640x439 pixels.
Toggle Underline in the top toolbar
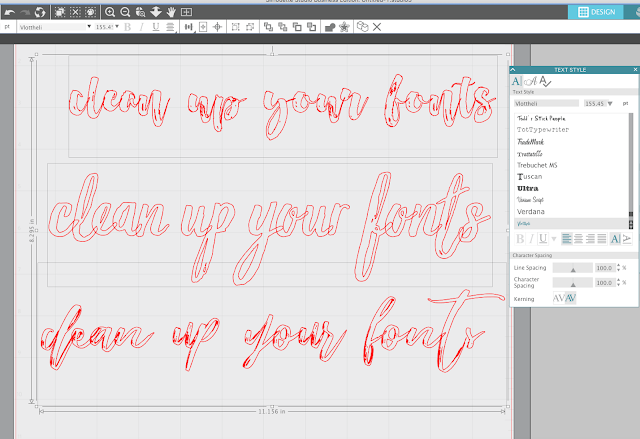(156, 27)
